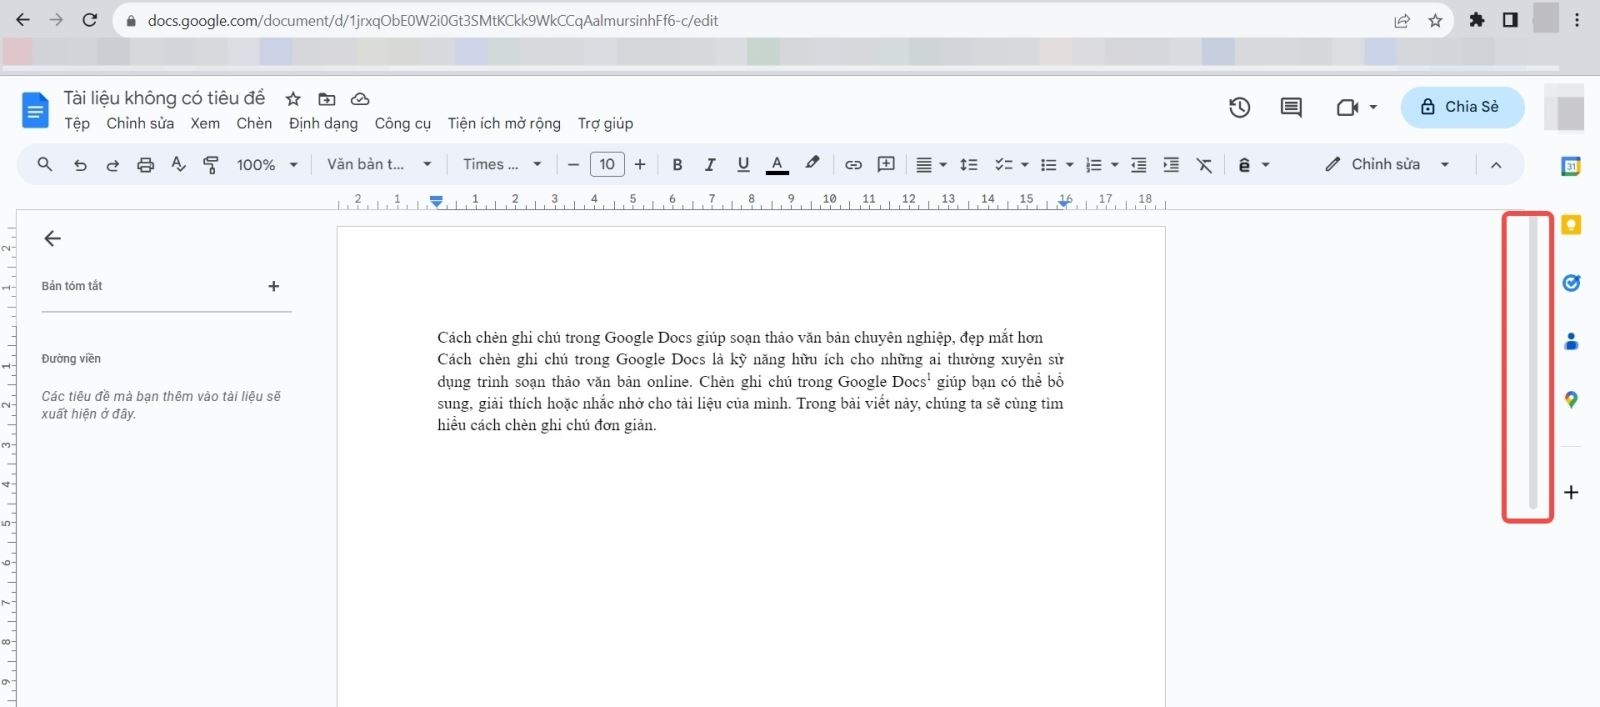Decrease the paragraph indent
Image resolution: width=1600 pixels, height=707 pixels.
point(1138,165)
